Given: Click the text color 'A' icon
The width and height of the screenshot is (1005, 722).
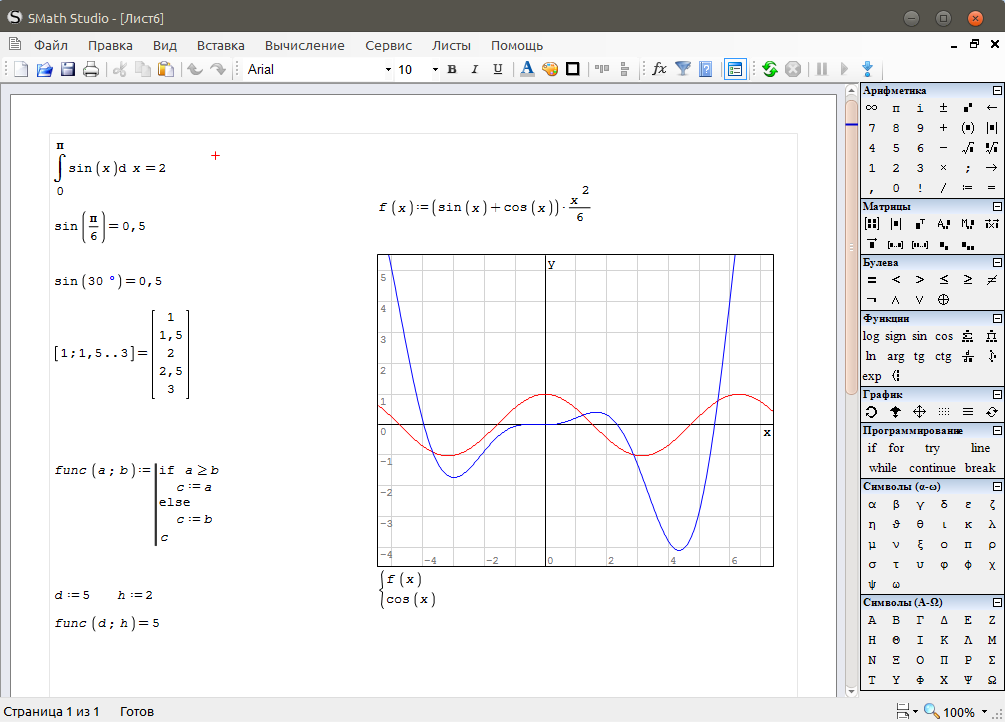Looking at the screenshot, I should click(x=527, y=69).
